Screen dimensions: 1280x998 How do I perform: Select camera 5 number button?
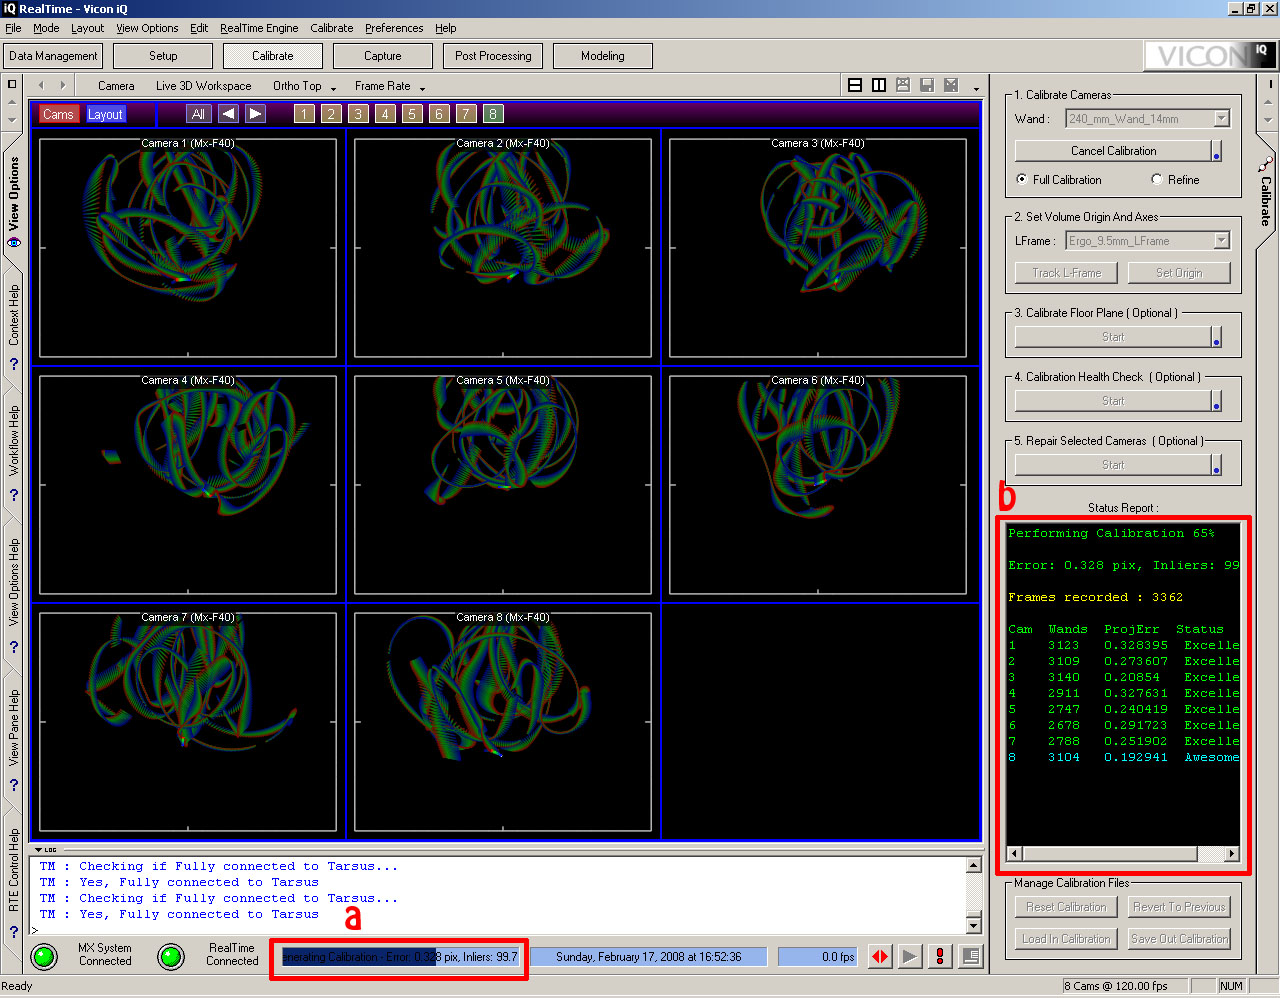pos(412,114)
